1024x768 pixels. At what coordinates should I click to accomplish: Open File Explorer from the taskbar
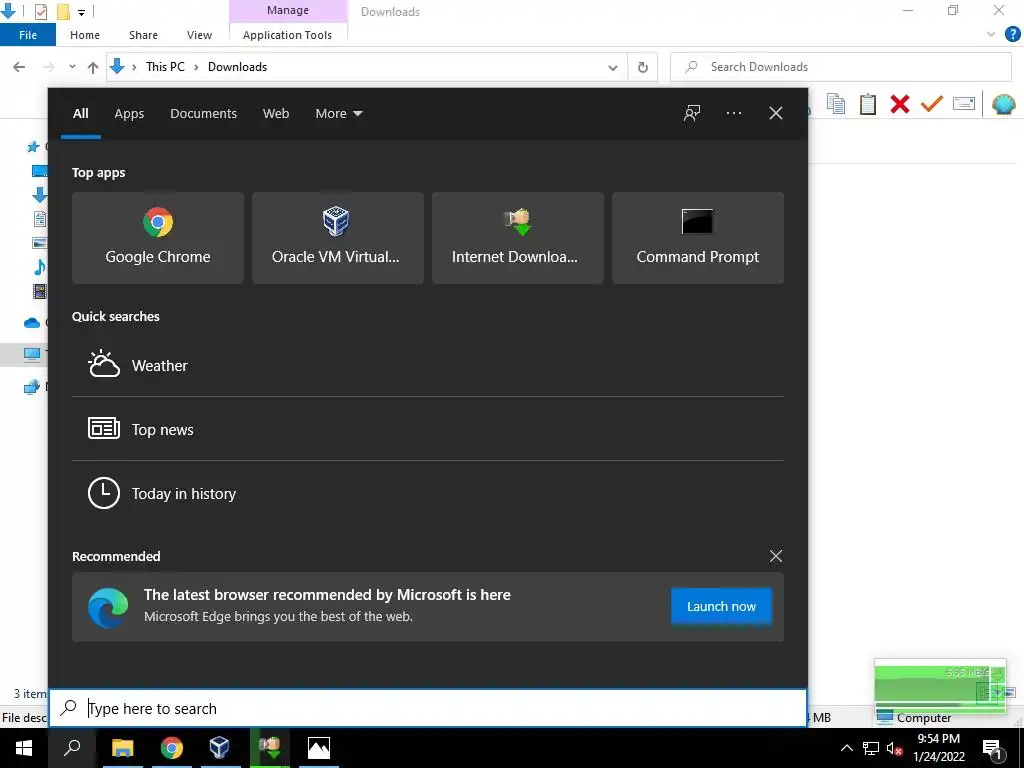pyautogui.click(x=122, y=748)
